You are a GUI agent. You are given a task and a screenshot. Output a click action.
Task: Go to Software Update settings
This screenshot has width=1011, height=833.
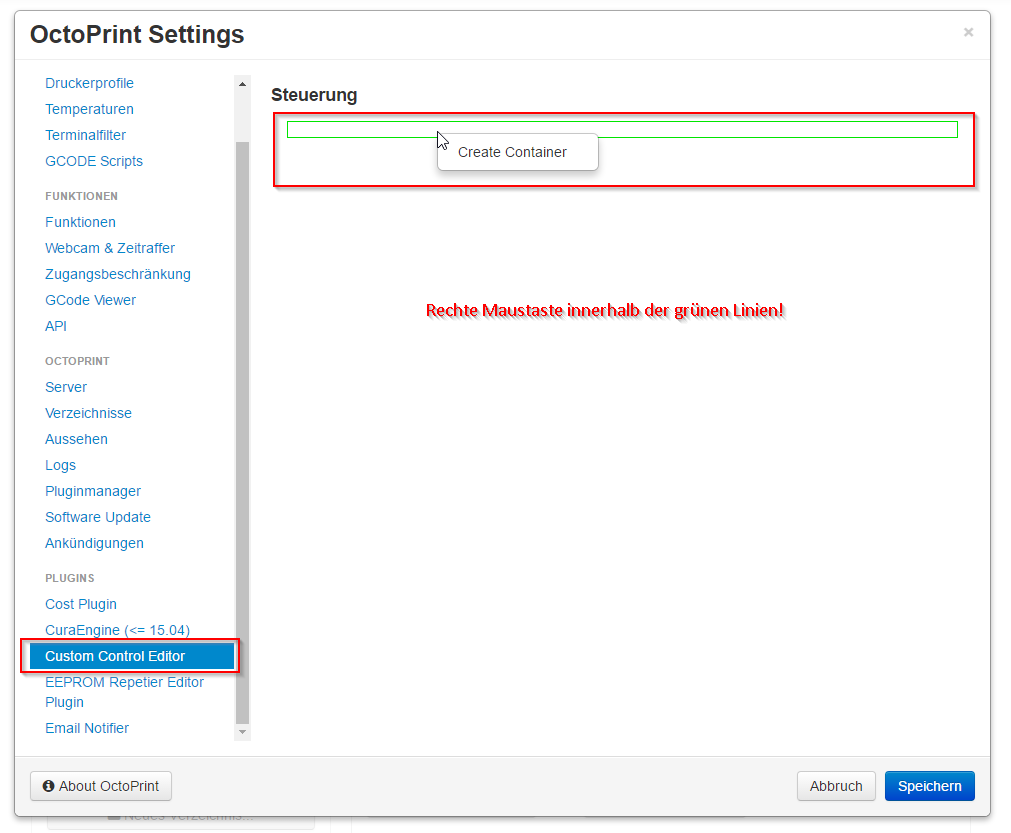(x=98, y=517)
